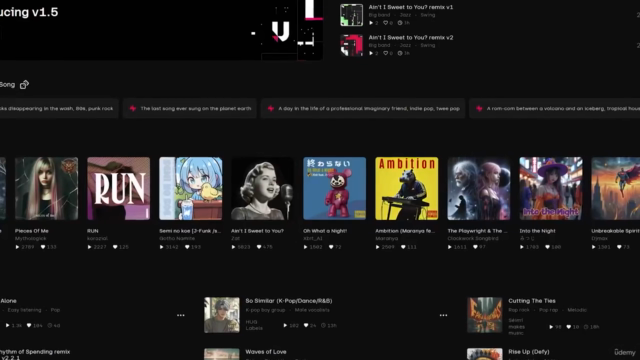Click heart icon under Into the Night
The width and height of the screenshot is (640, 360).
547,247
